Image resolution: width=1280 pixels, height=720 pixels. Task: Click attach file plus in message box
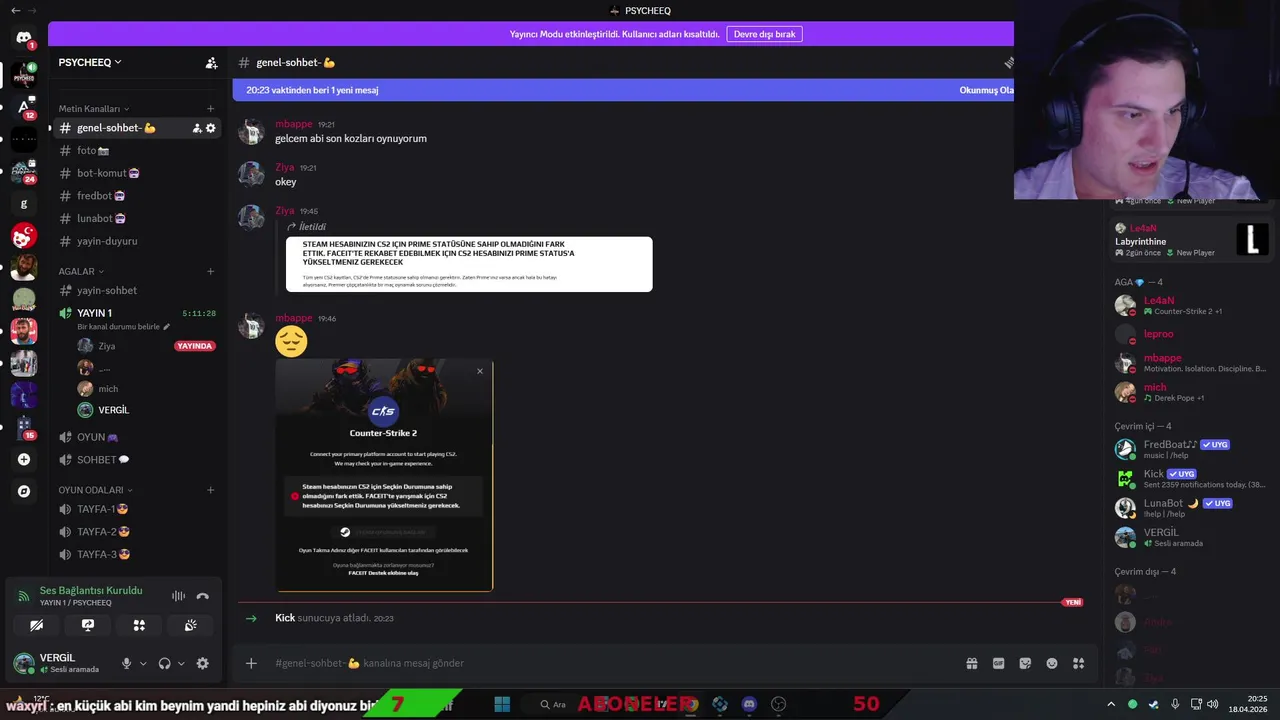coord(251,663)
